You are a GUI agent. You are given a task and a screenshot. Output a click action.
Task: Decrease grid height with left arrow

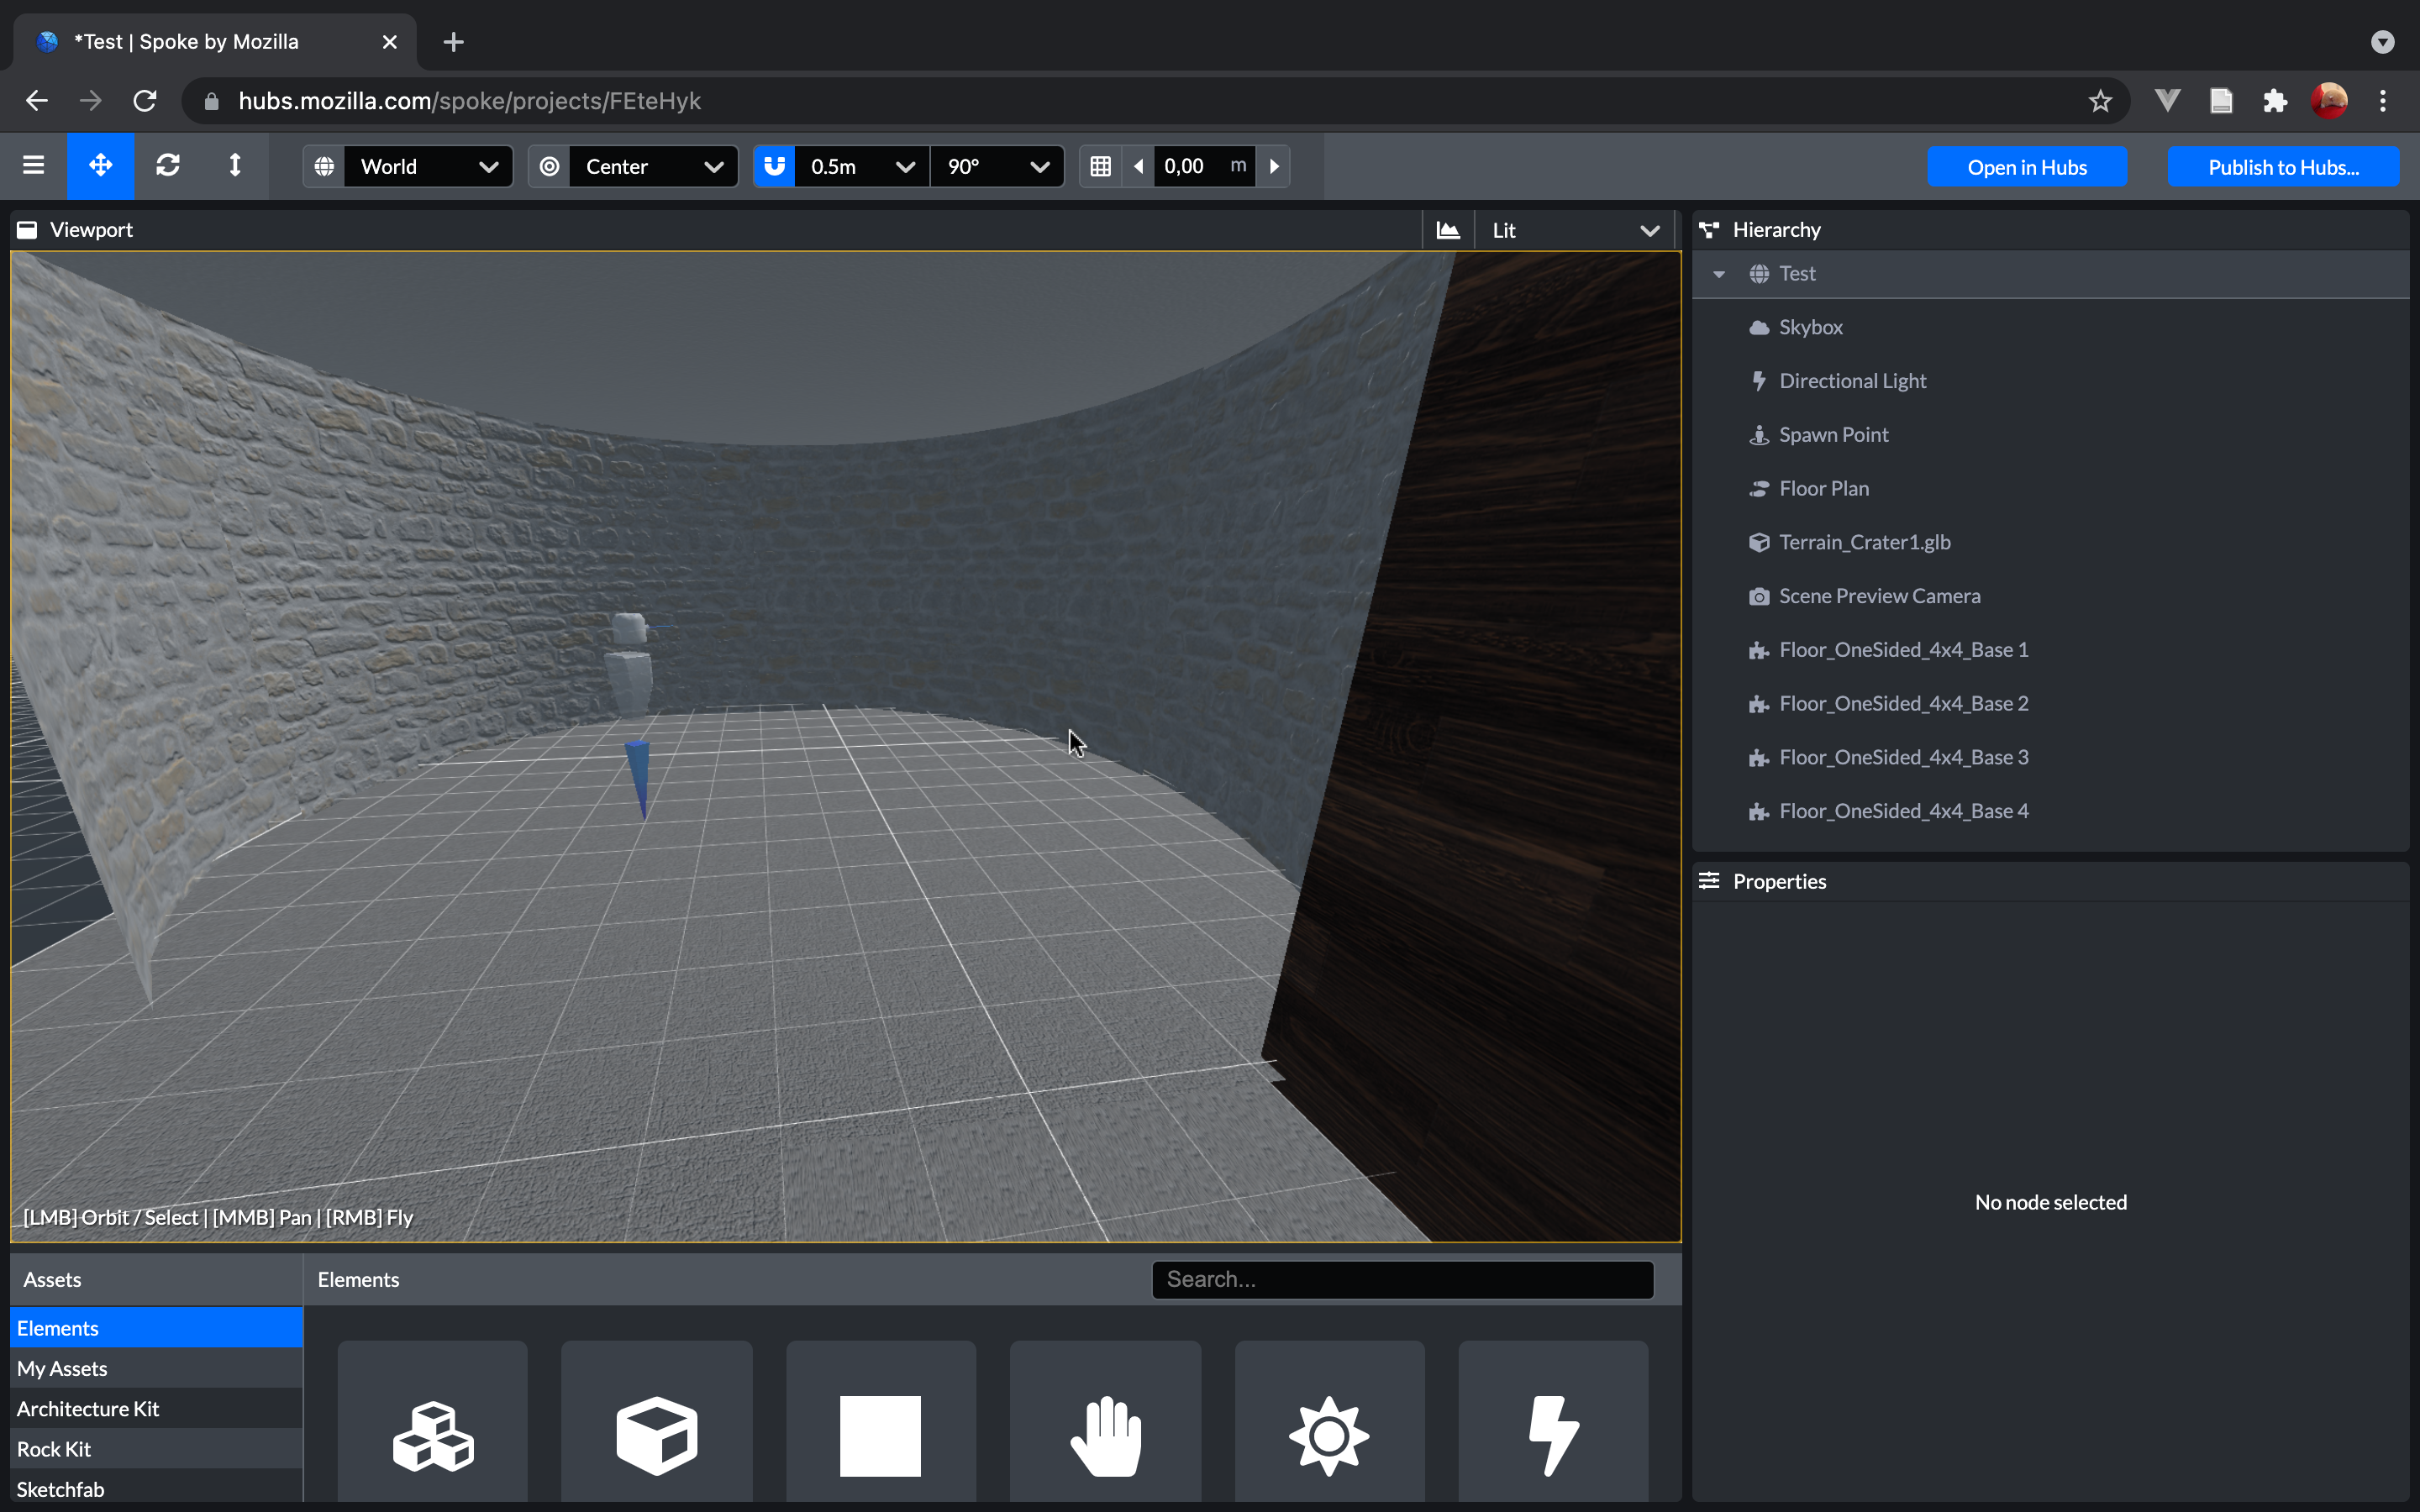[x=1138, y=166]
